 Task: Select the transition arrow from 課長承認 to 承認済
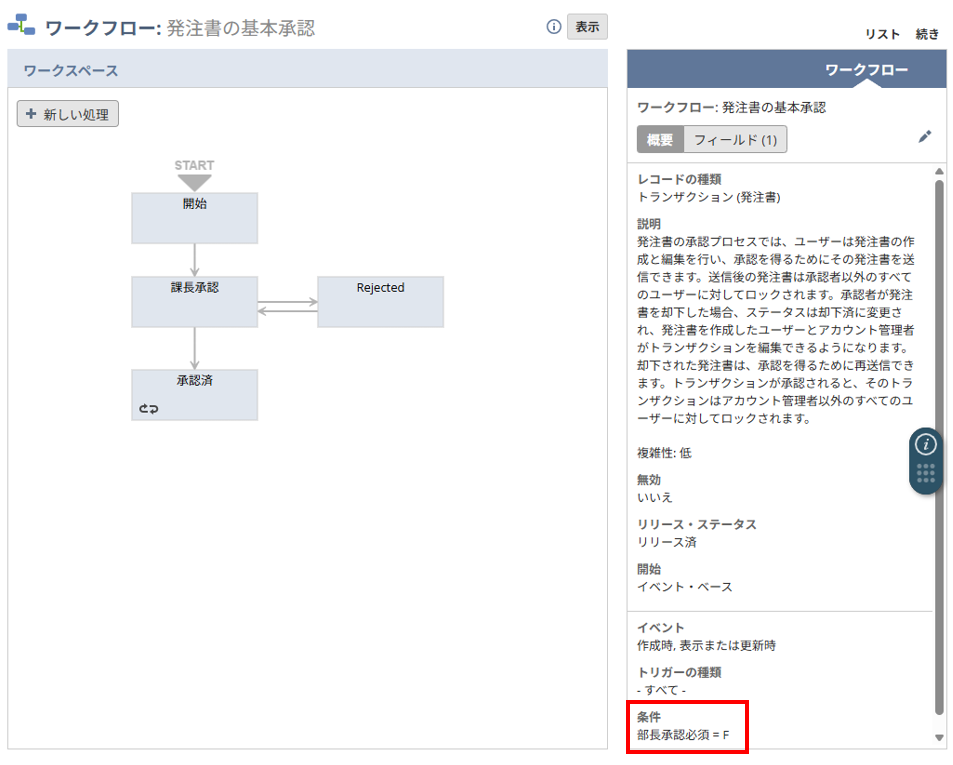195,348
